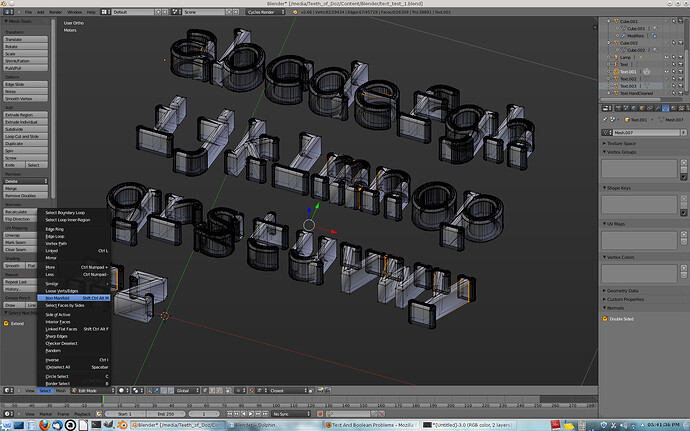Expand the Geometry Data panel
The image size is (690, 431).
coord(622,291)
